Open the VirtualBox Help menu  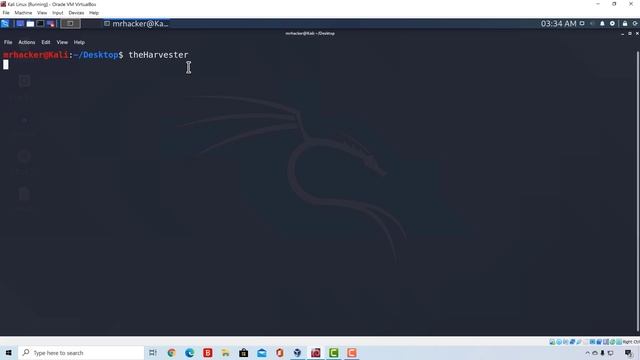point(94,13)
